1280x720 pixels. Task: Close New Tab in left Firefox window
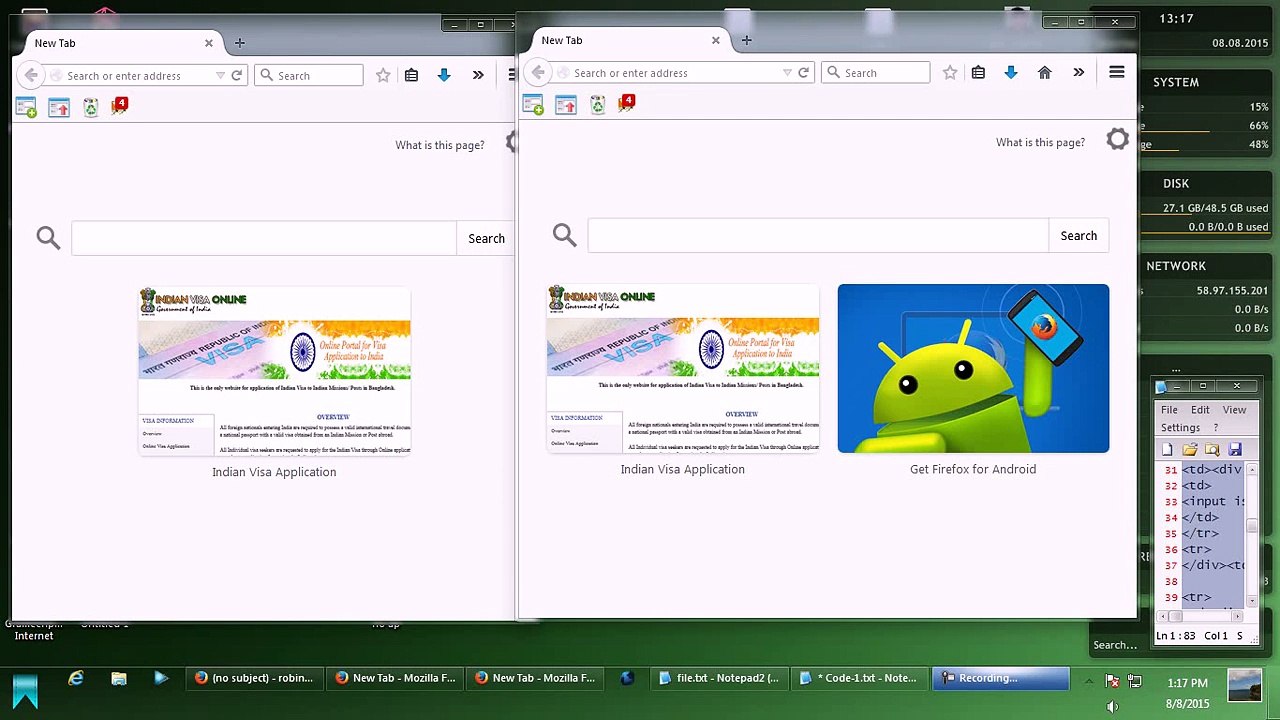tap(208, 43)
